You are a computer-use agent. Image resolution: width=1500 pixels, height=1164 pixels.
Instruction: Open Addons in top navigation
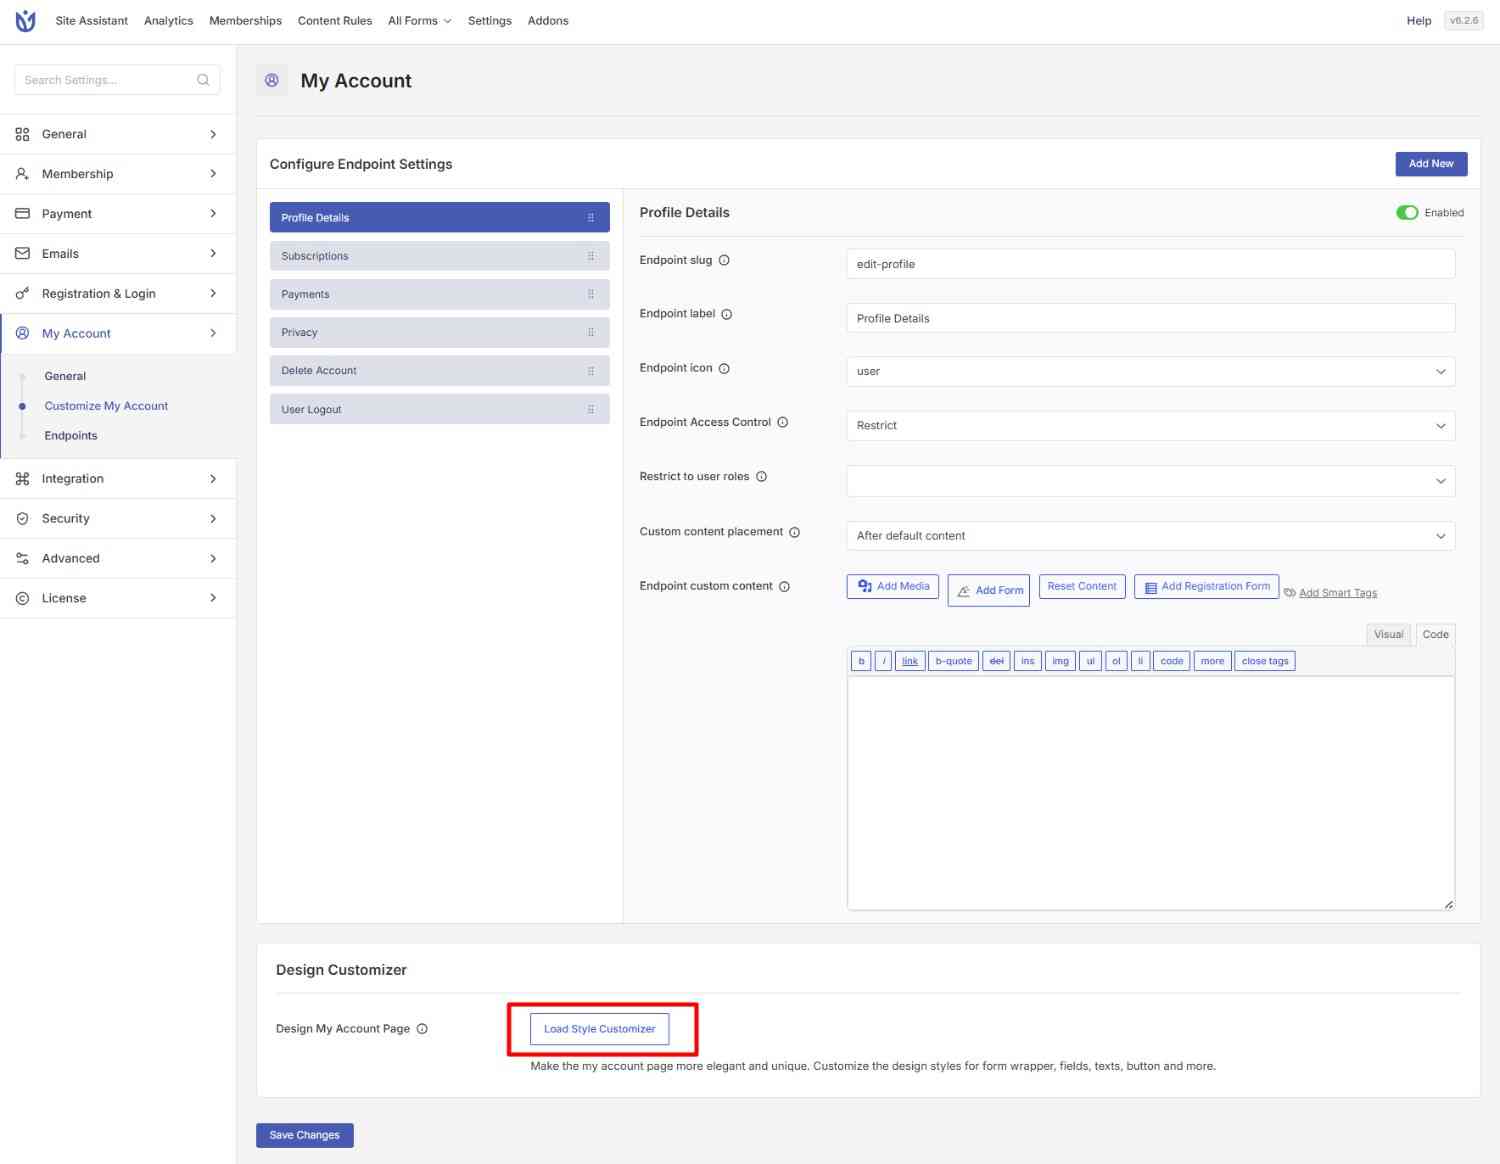548,21
